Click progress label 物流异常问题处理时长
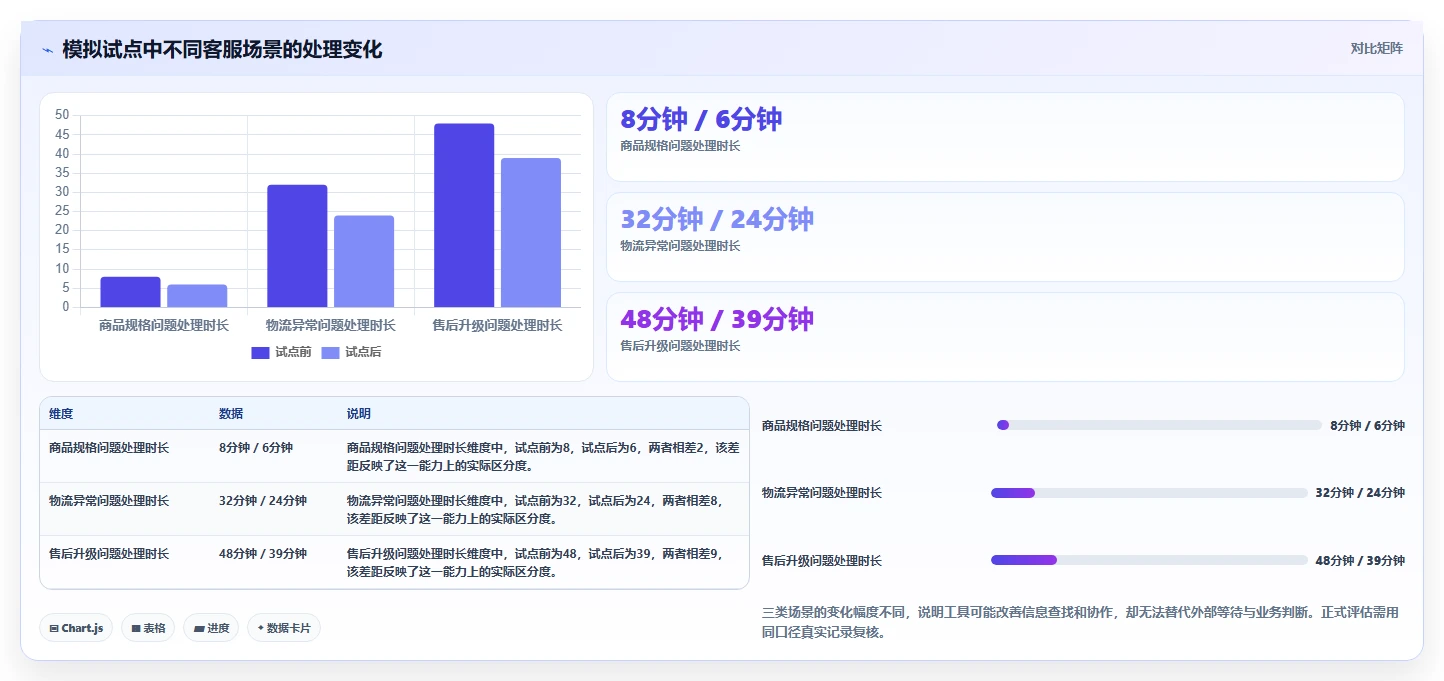The height and width of the screenshot is (681, 1444). (x=822, y=493)
